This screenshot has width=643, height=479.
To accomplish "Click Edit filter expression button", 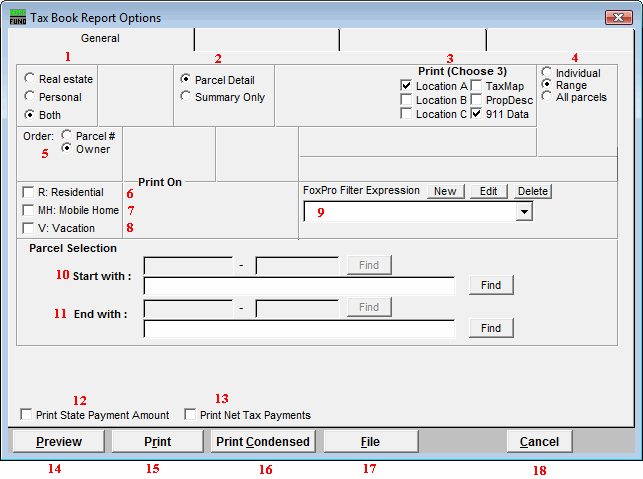I will [489, 191].
